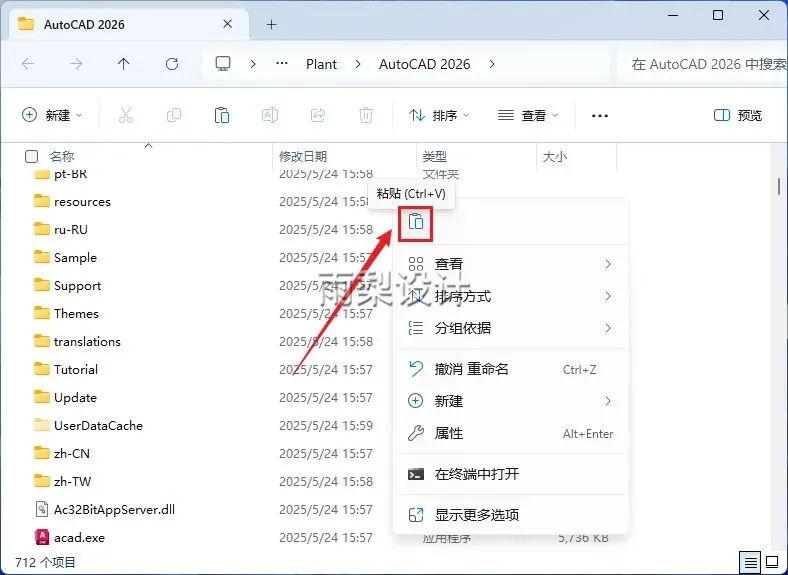Add a new tab with plus button
788x575 pixels.
(x=272, y=24)
